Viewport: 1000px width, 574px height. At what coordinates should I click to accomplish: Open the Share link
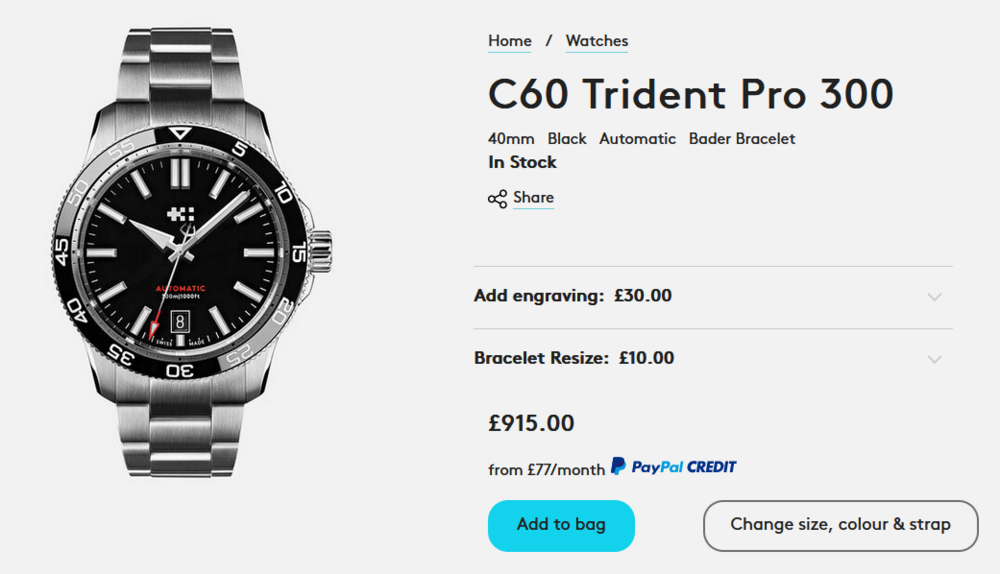(533, 198)
